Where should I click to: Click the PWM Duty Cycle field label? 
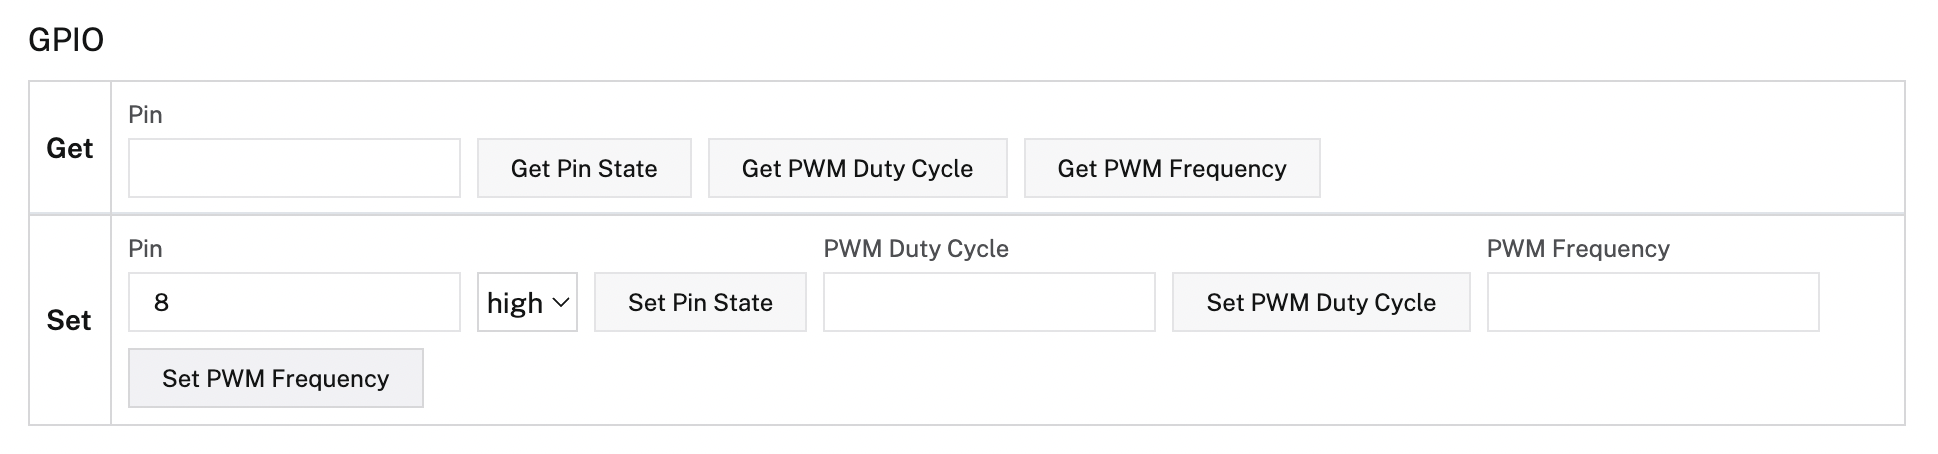pos(915,249)
